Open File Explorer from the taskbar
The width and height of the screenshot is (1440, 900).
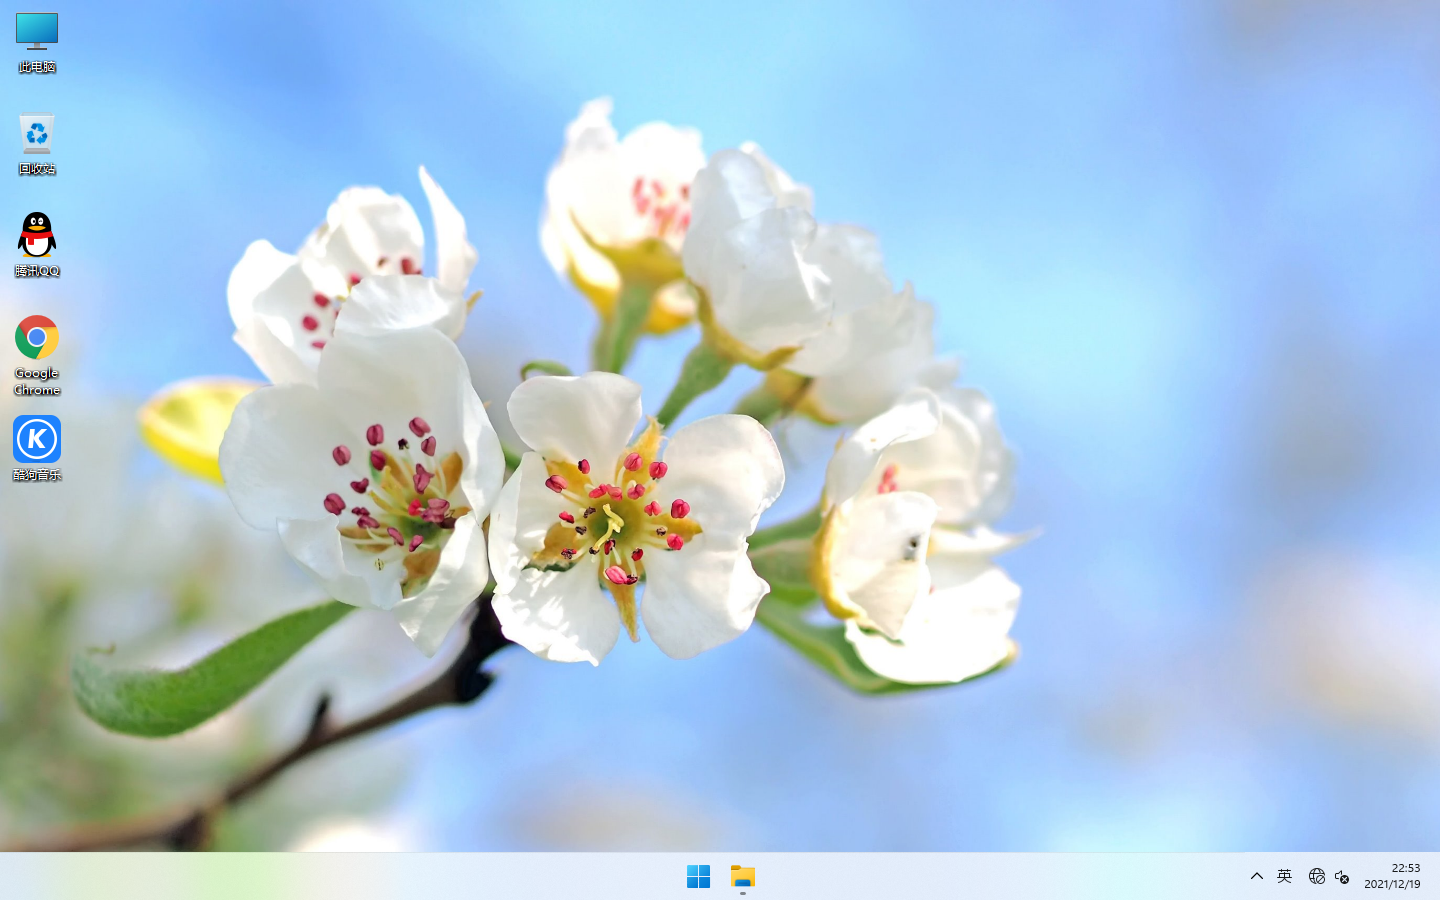[743, 877]
